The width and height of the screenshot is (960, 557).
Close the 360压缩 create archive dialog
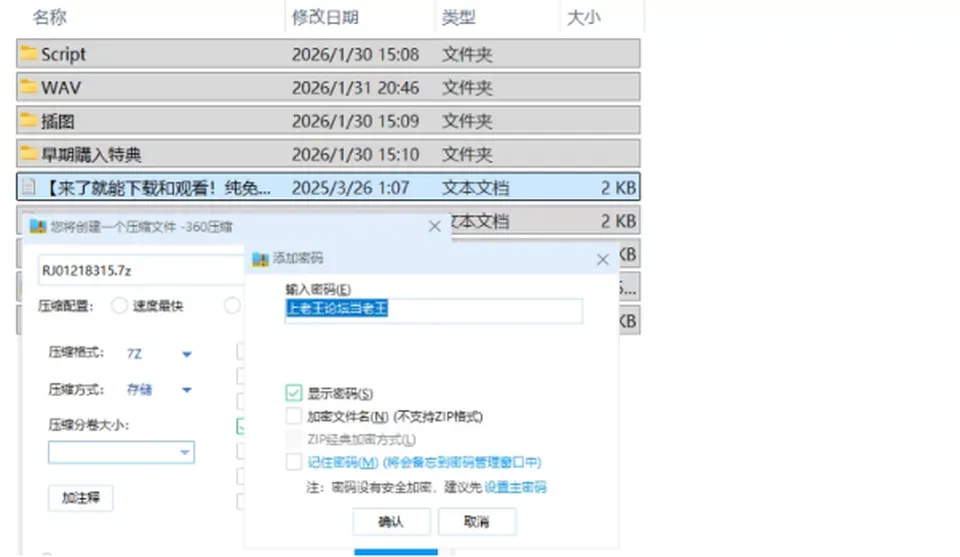pos(435,226)
